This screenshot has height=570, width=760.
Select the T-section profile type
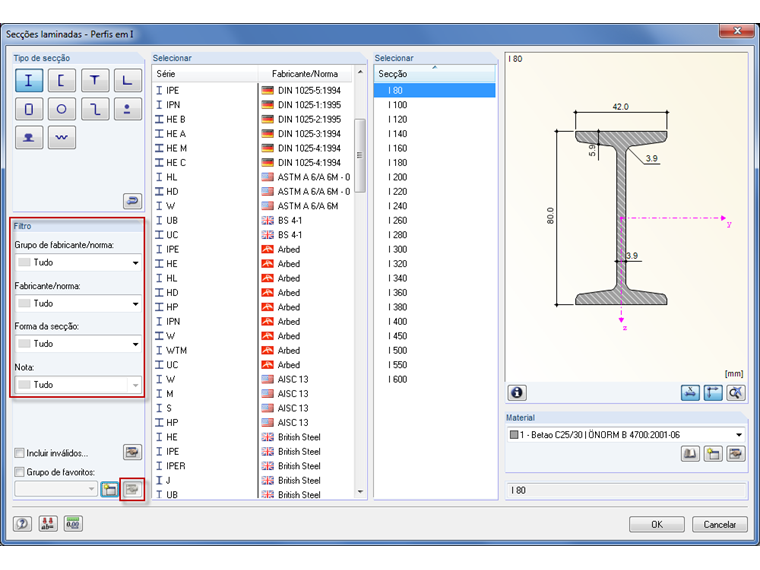(x=95, y=80)
